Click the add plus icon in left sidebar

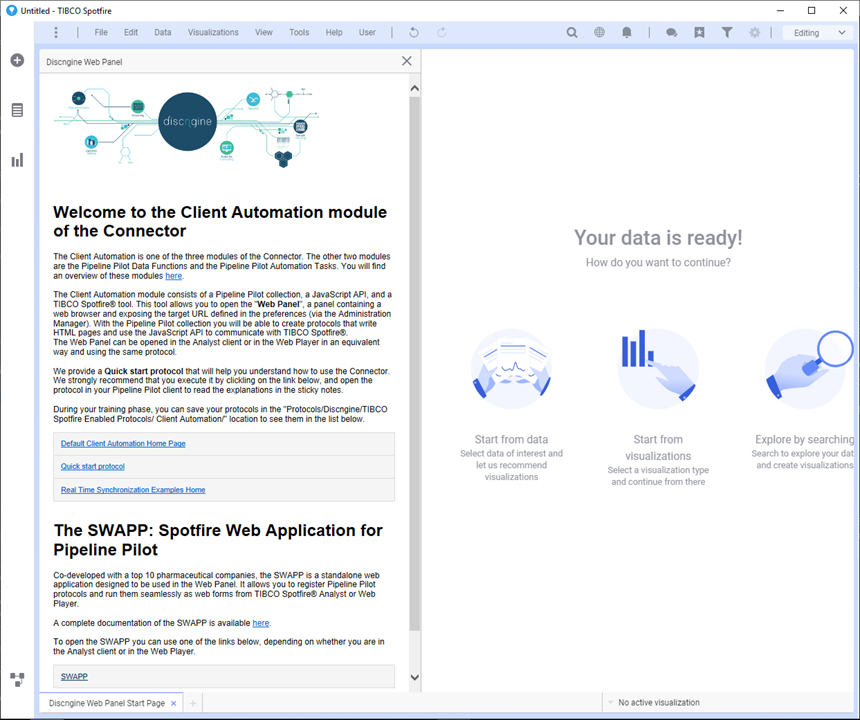(17, 60)
